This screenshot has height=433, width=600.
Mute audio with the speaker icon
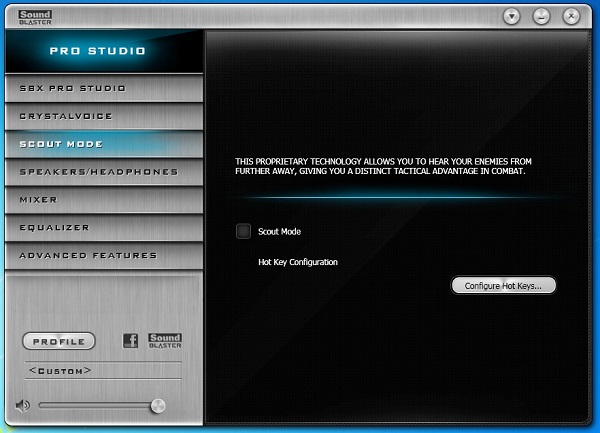coord(23,405)
